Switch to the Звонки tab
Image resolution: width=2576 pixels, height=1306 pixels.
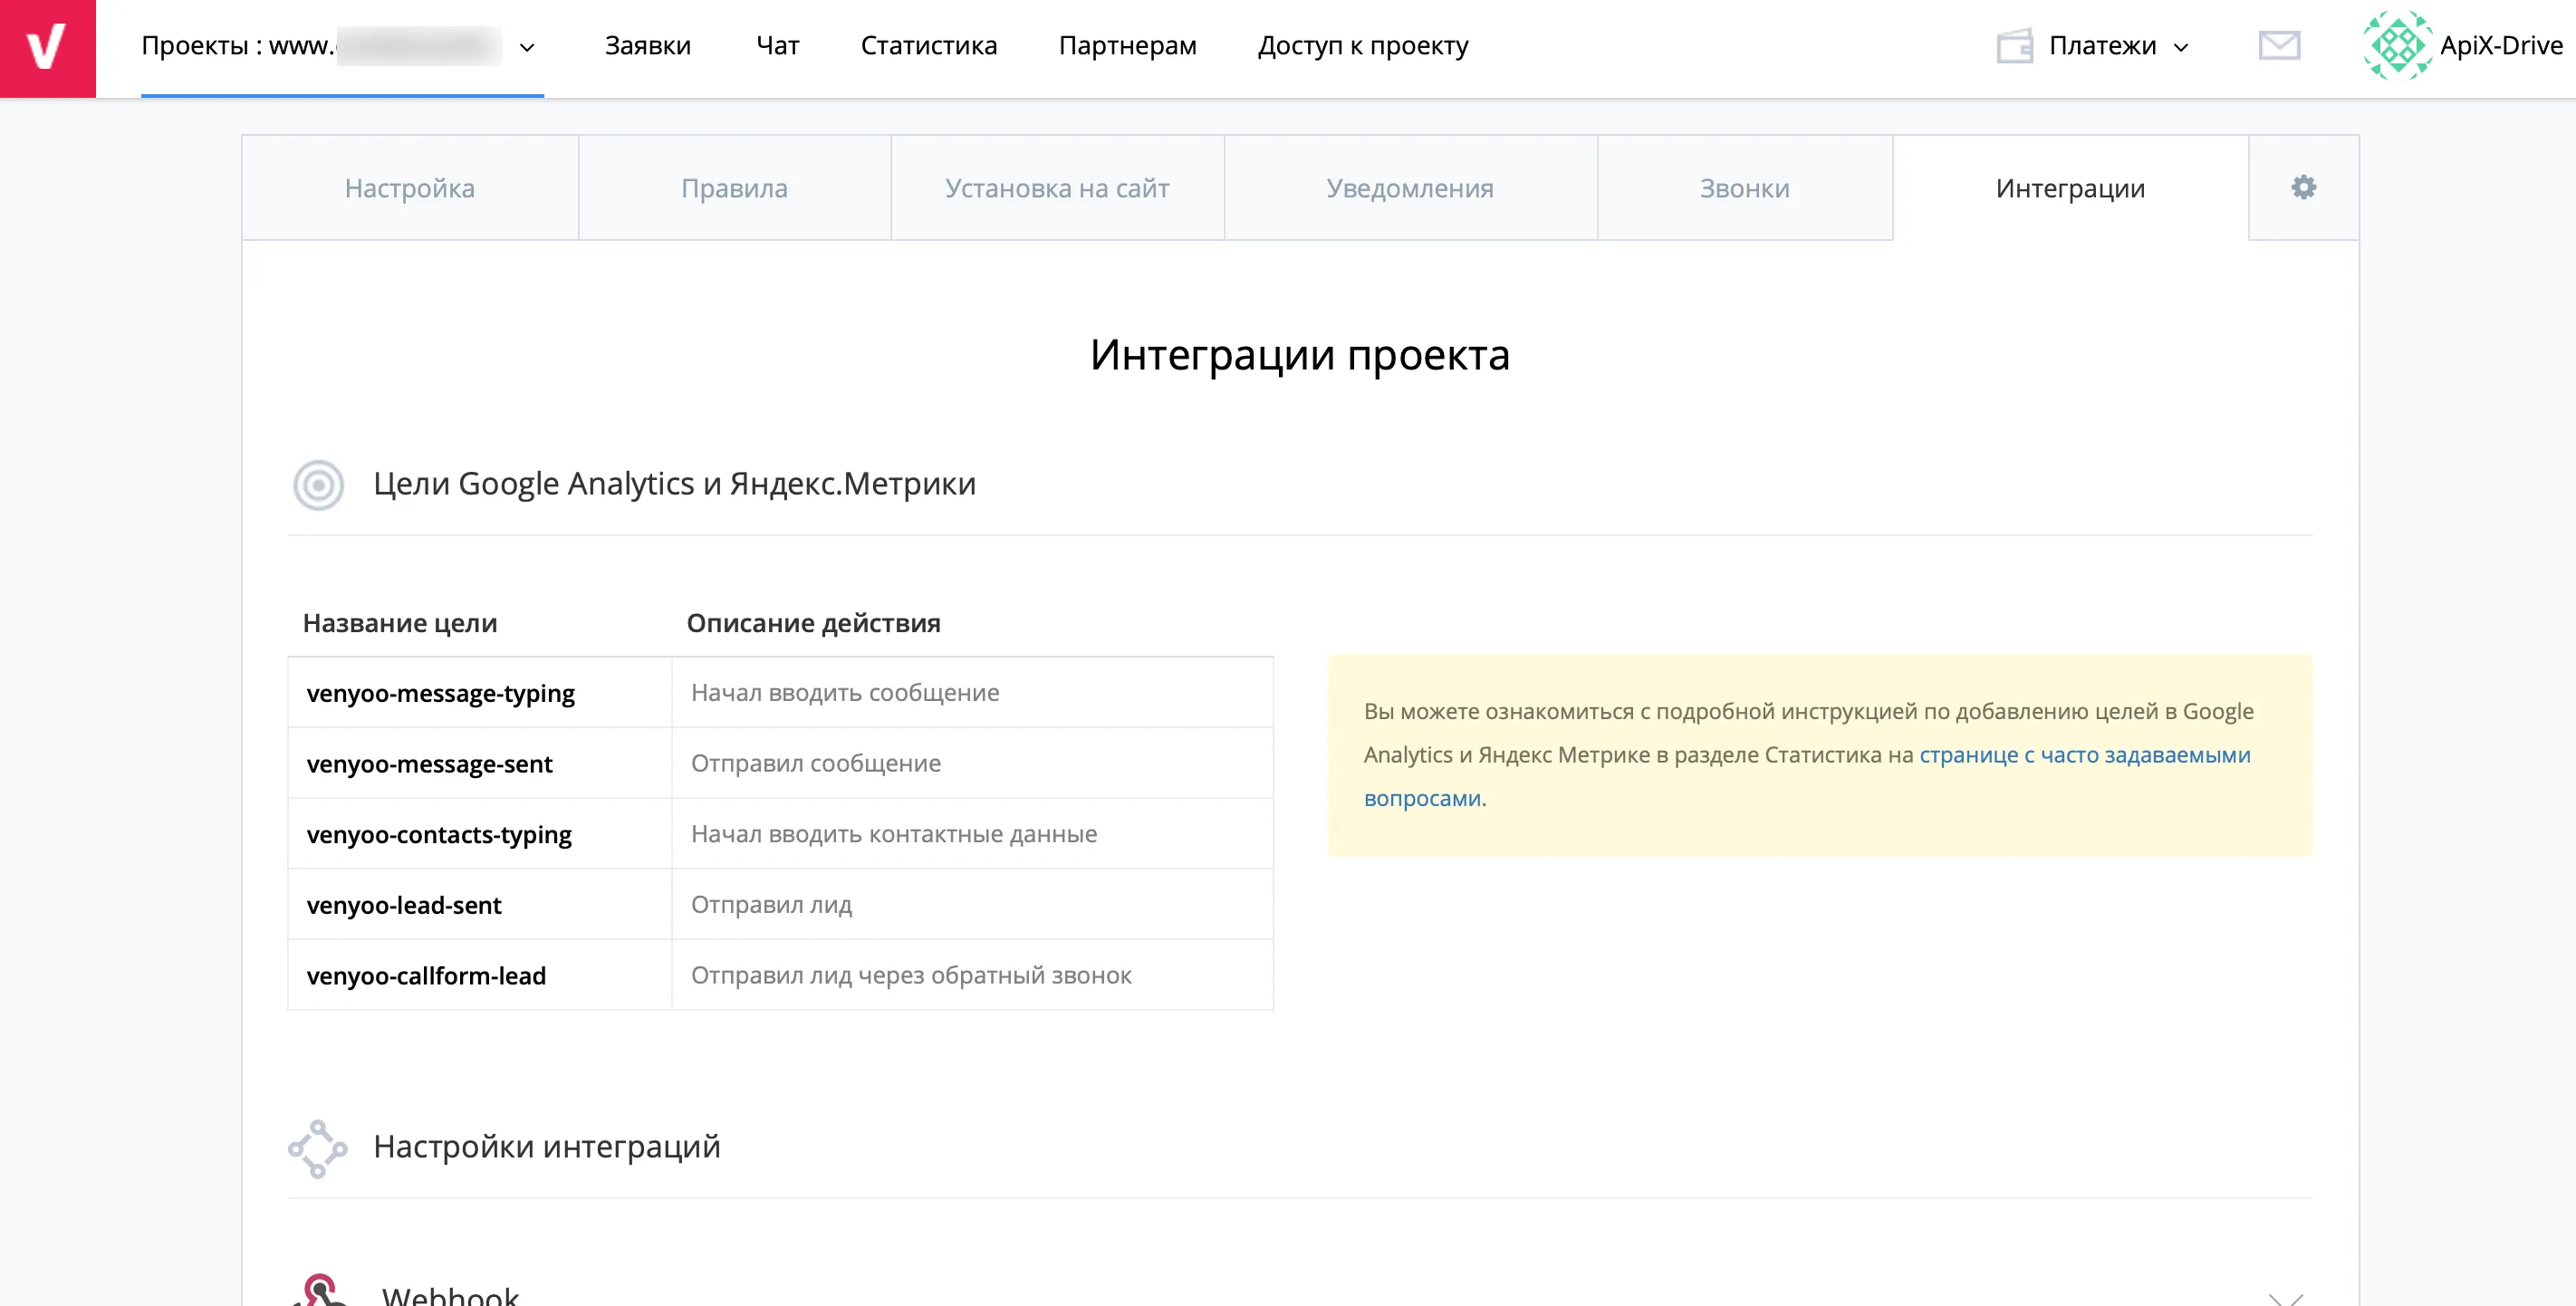pyautogui.click(x=1744, y=188)
